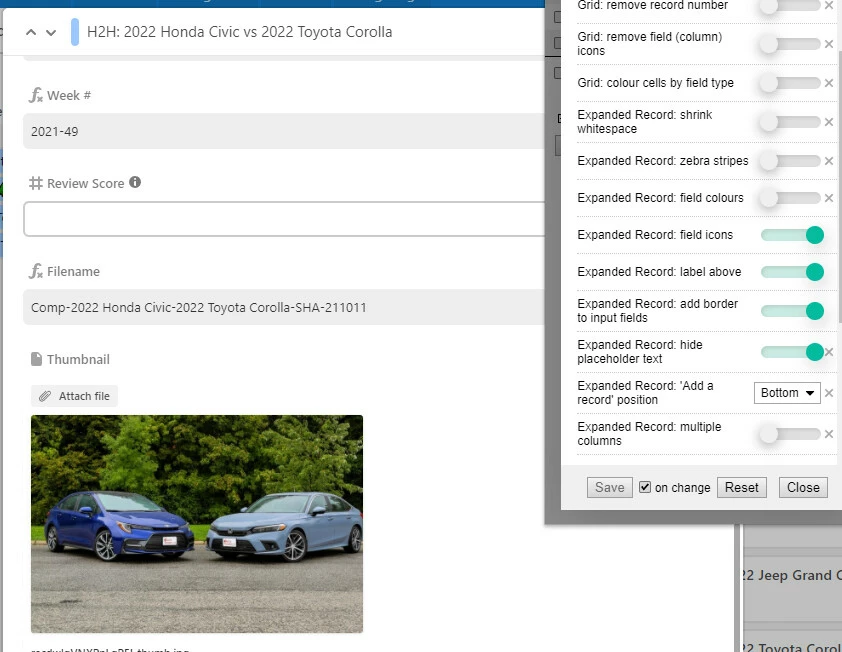842x652 pixels.
Task: Clear the 'Grid: remove field (column) icons' setting
Action: point(829,44)
